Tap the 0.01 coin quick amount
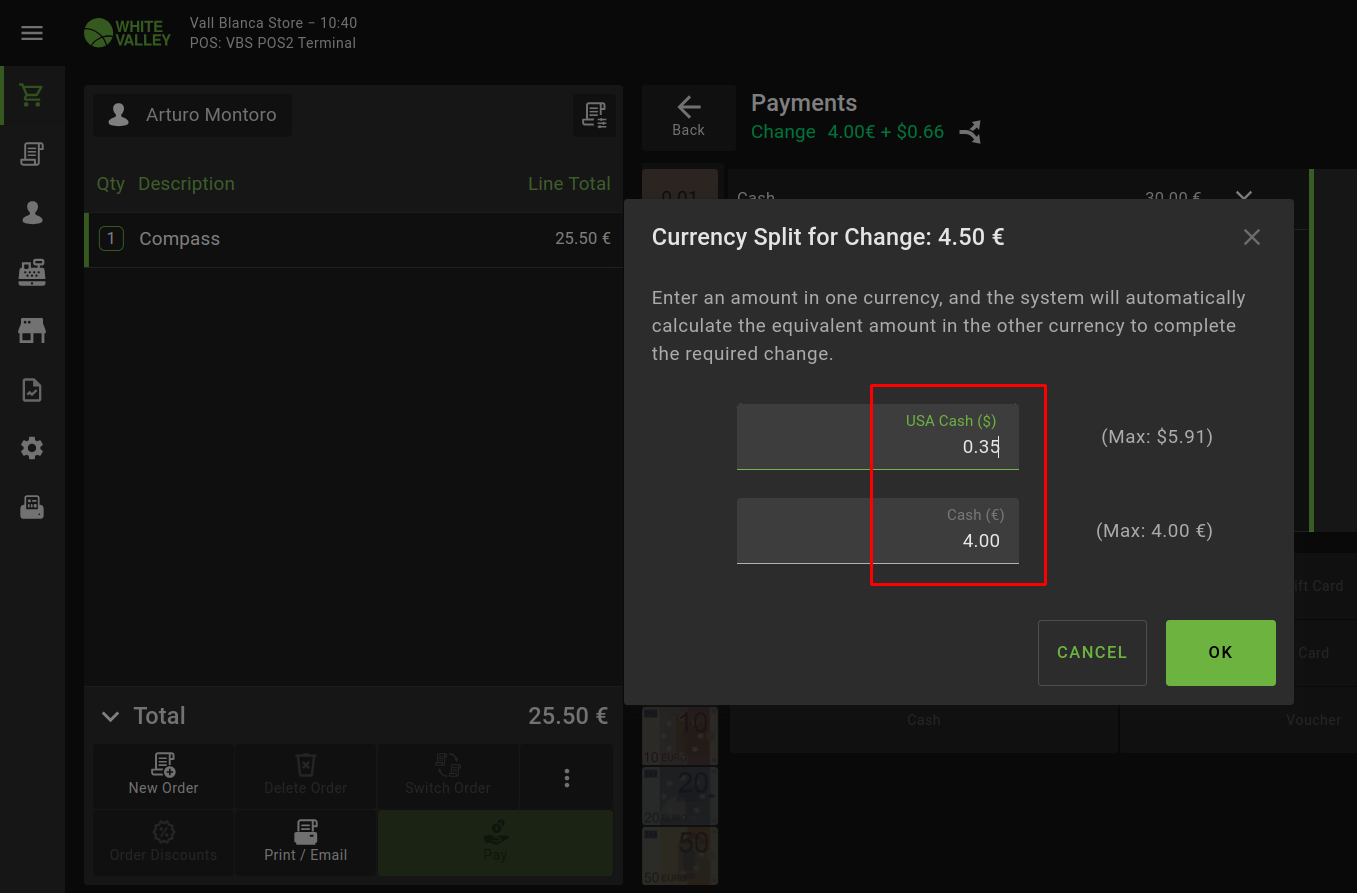Image resolution: width=1357 pixels, height=893 pixels. [x=680, y=186]
